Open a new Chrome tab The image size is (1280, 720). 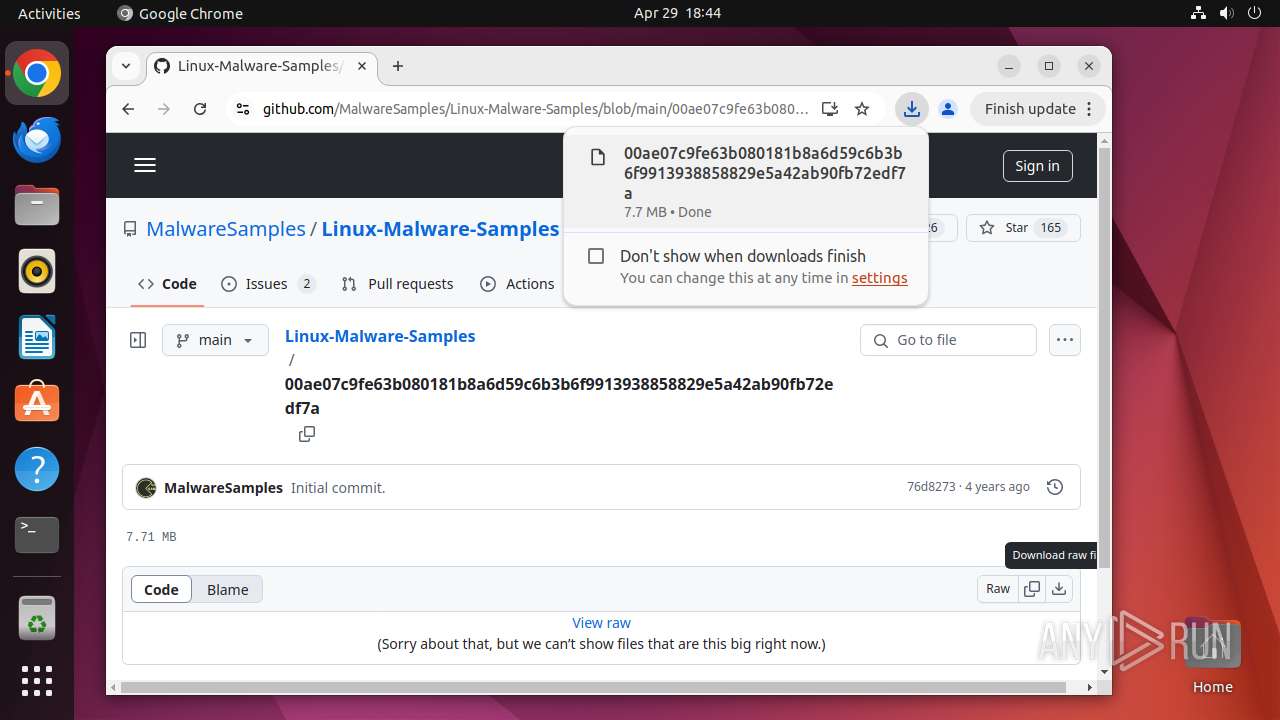[398, 66]
